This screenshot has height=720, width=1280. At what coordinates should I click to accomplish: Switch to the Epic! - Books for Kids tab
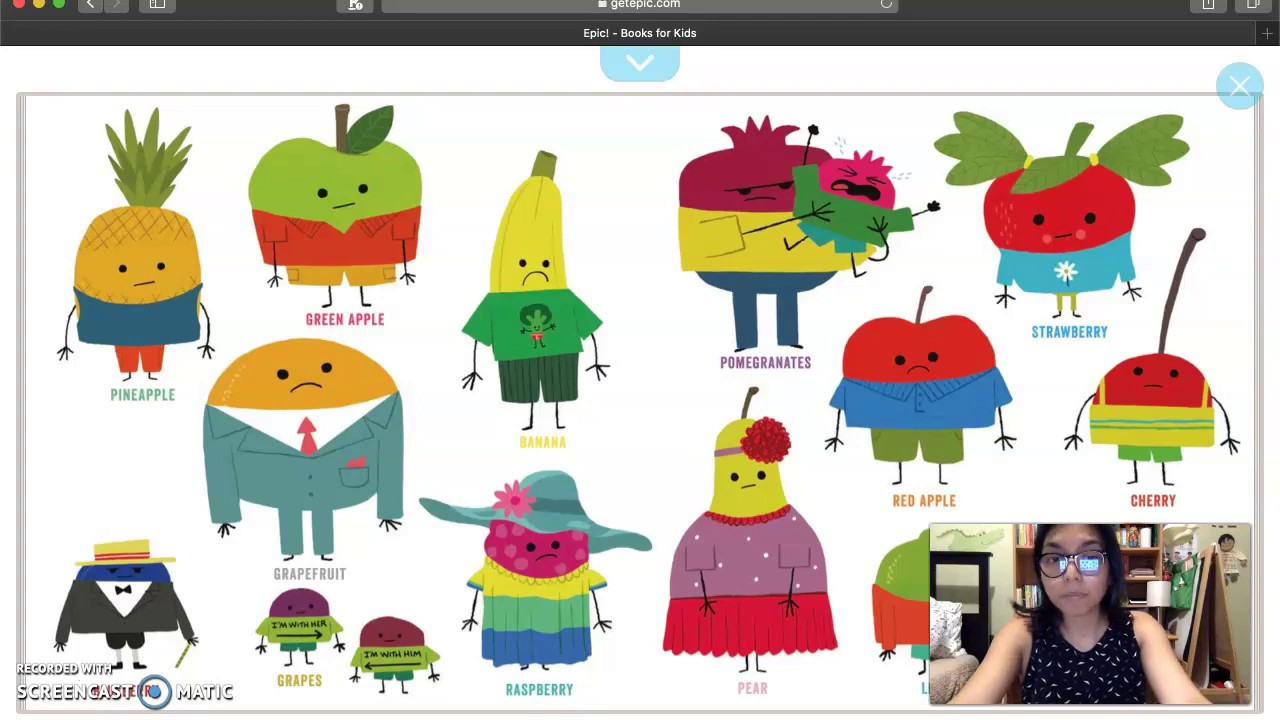640,33
